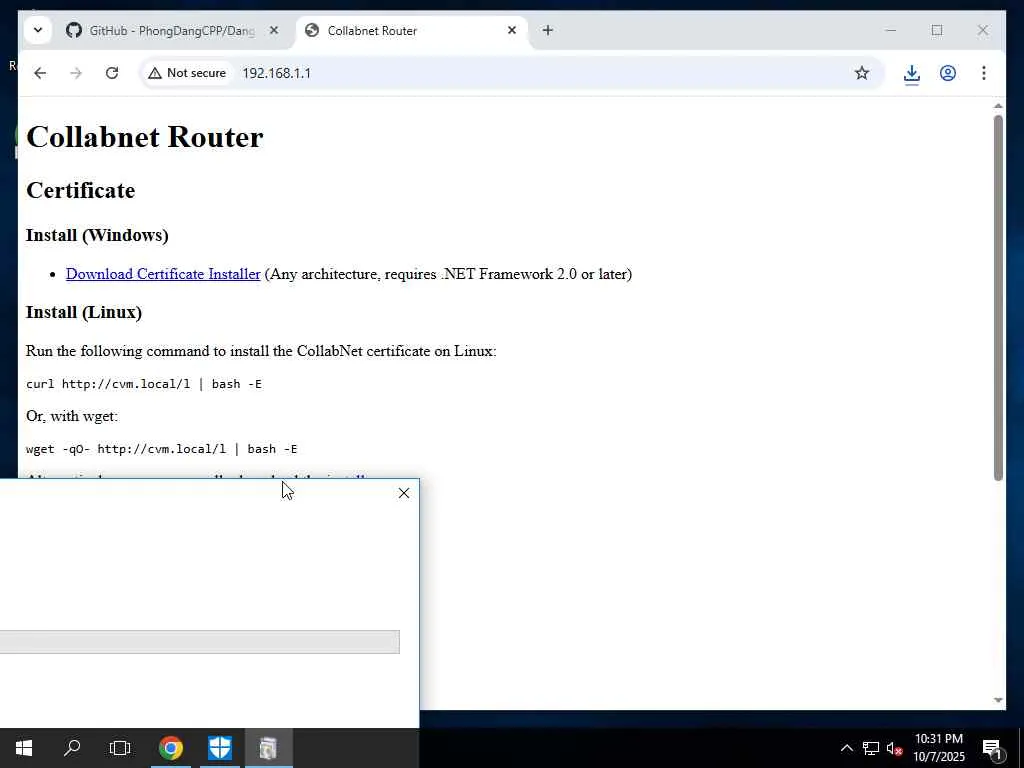1024x768 pixels.
Task: Click Download Certificate Installer link
Action: (x=163, y=274)
